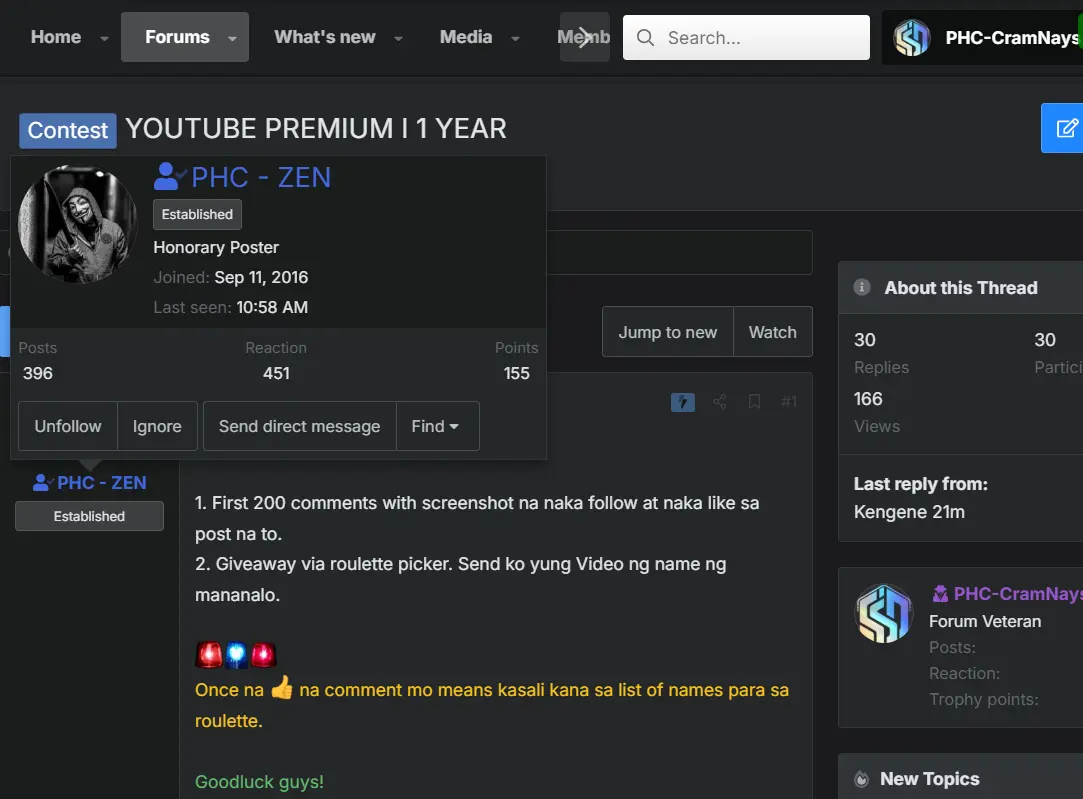This screenshot has height=799, width=1083.
Task: Expand the Forums dropdown arrow
Action: [232, 39]
